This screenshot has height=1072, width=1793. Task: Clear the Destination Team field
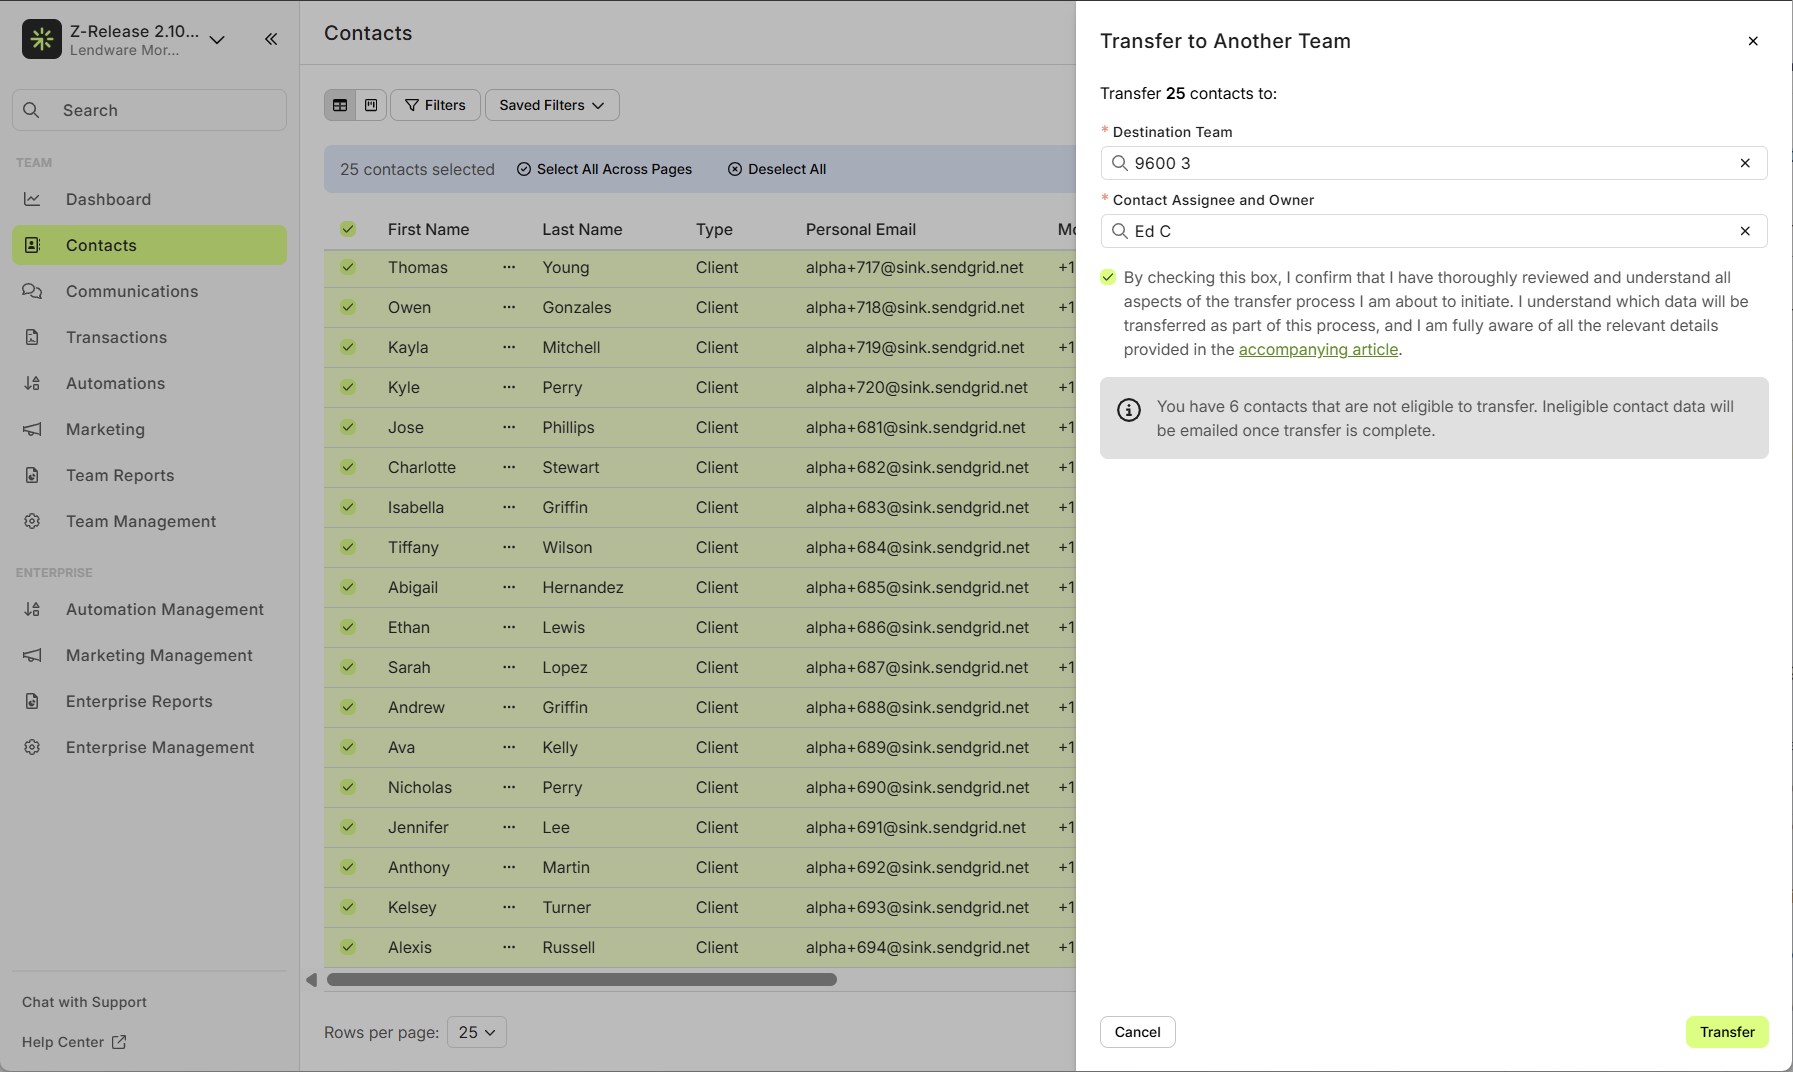pyautogui.click(x=1745, y=163)
